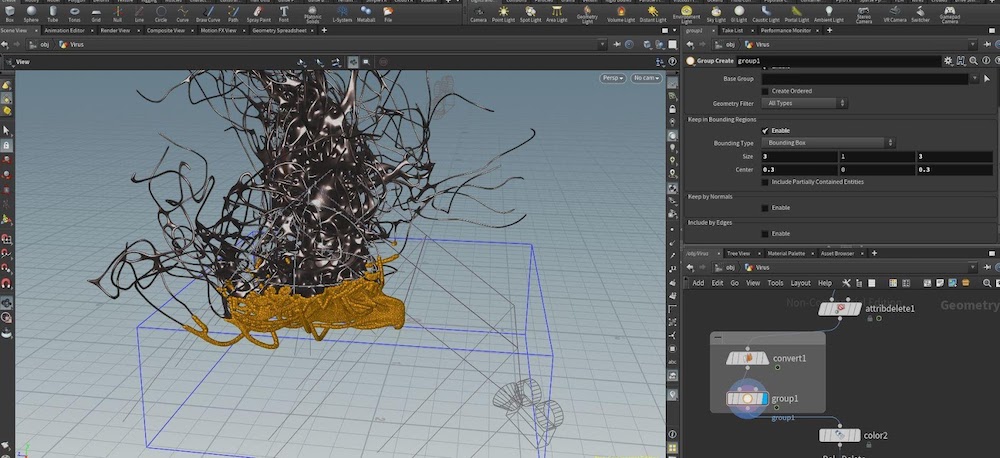The height and width of the screenshot is (458, 1000).
Task: Open the Layout menu in network editor
Action: (x=800, y=283)
